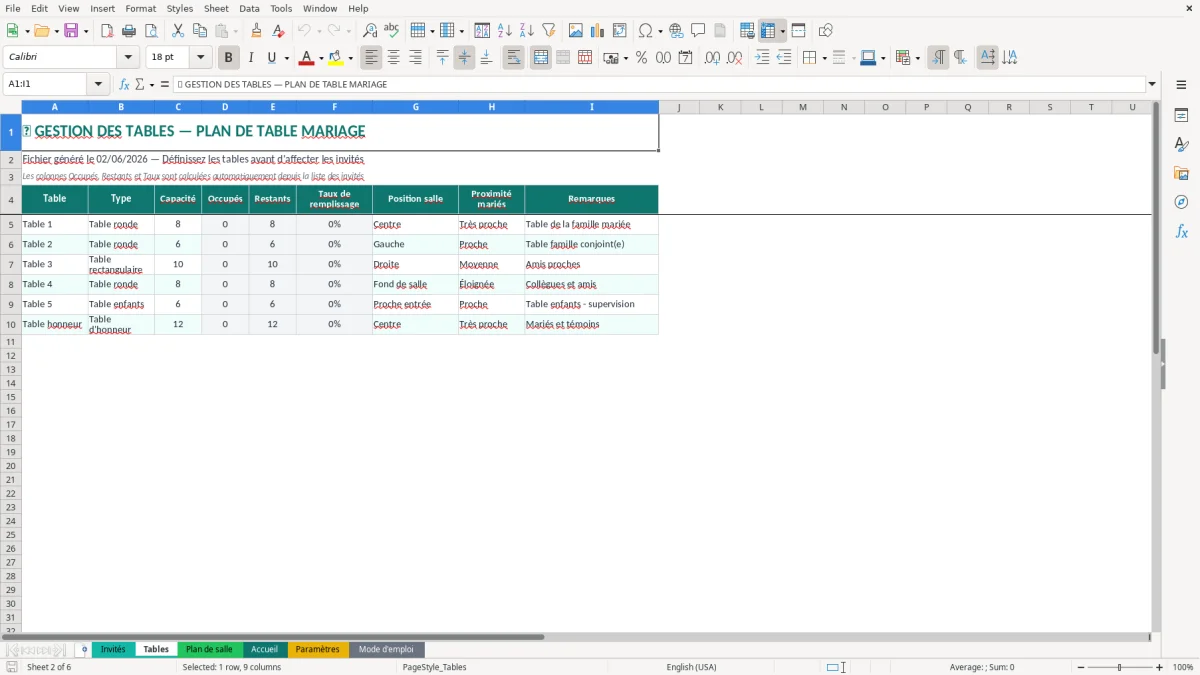Click the zoom out minus button
The width and height of the screenshot is (1200, 675).
pyautogui.click(x=1081, y=667)
